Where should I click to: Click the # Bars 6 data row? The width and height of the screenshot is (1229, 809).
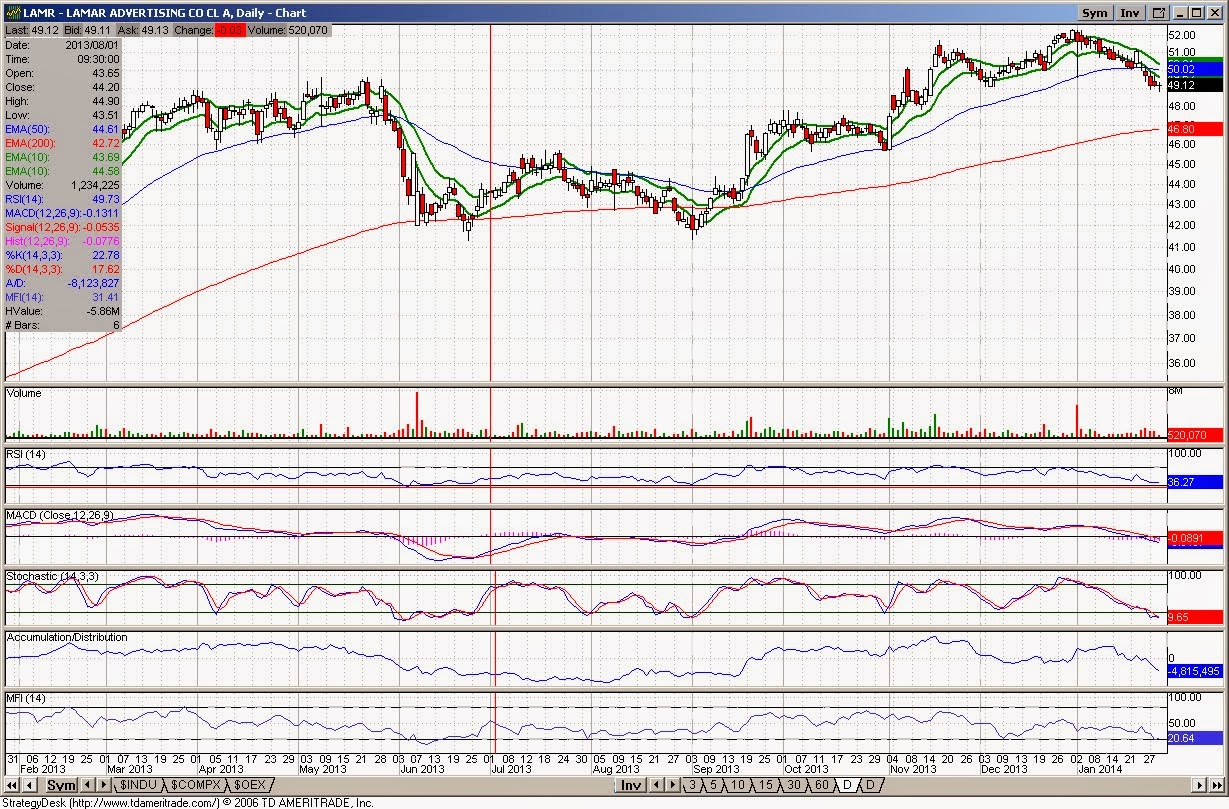click(63, 325)
